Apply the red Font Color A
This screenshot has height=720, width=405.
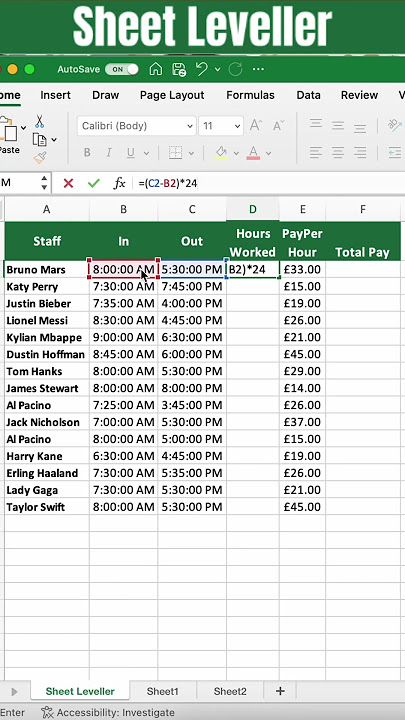tap(253, 153)
